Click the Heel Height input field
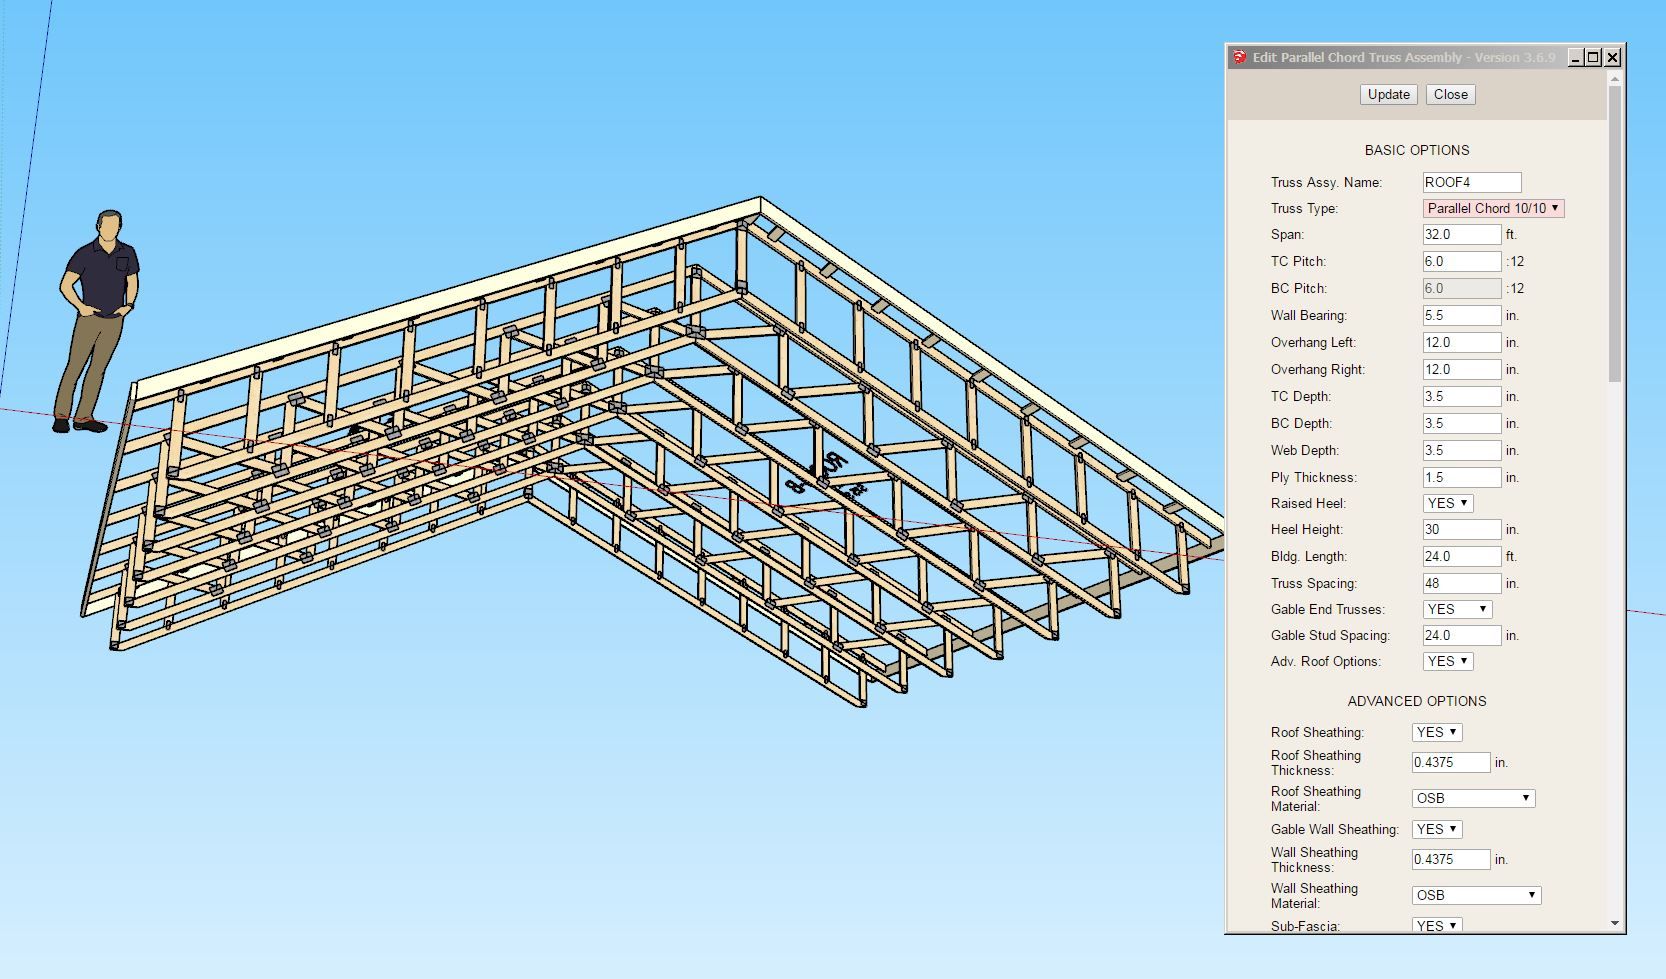Image resolution: width=1666 pixels, height=979 pixels. 1462,529
